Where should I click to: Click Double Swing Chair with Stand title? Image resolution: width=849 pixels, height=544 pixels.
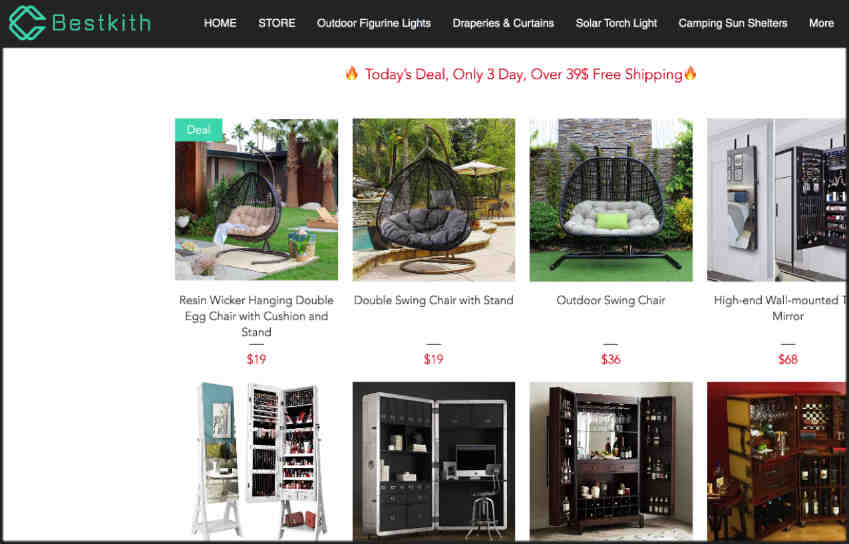point(434,300)
